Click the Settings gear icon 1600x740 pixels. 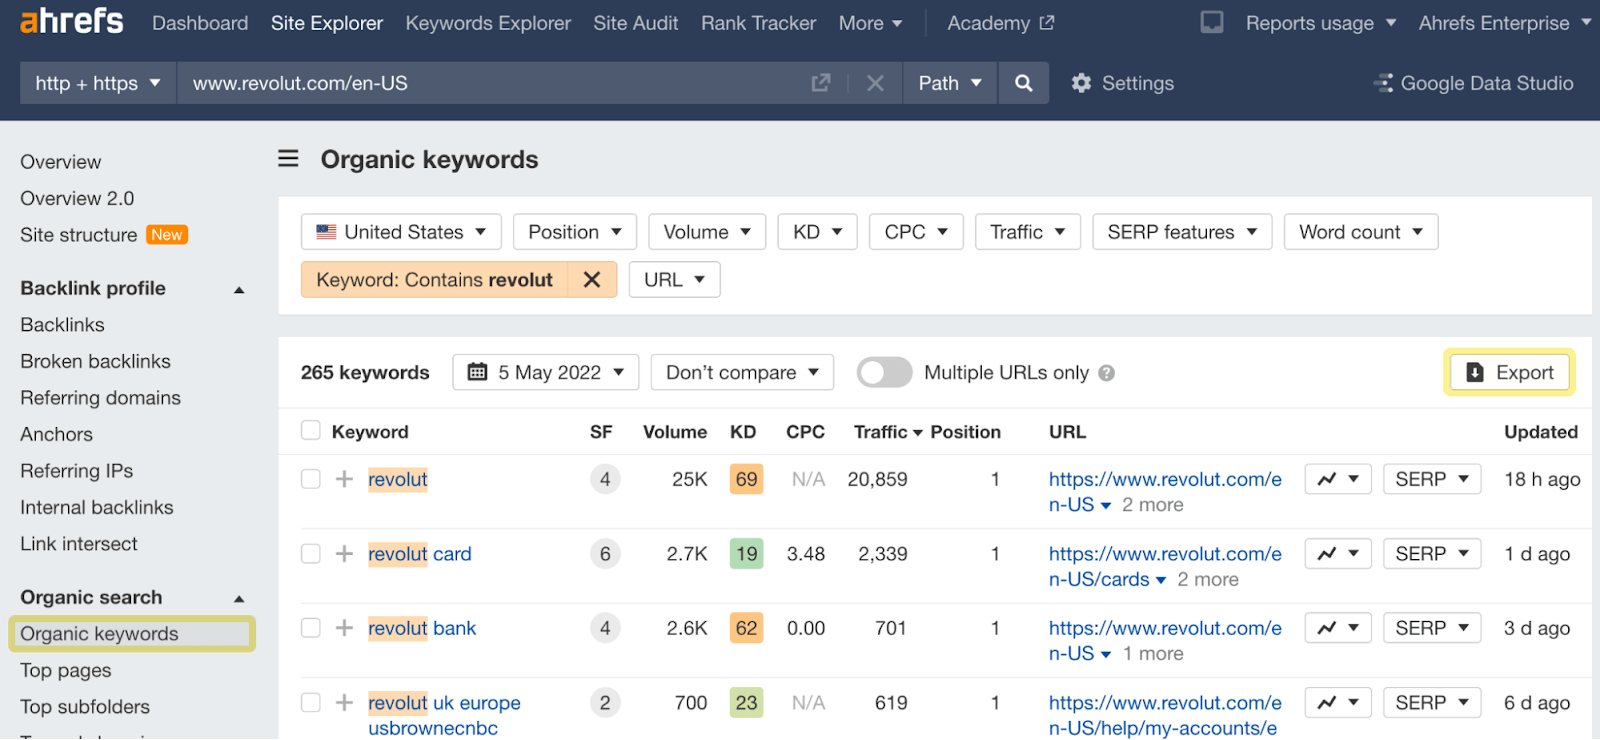[1081, 83]
